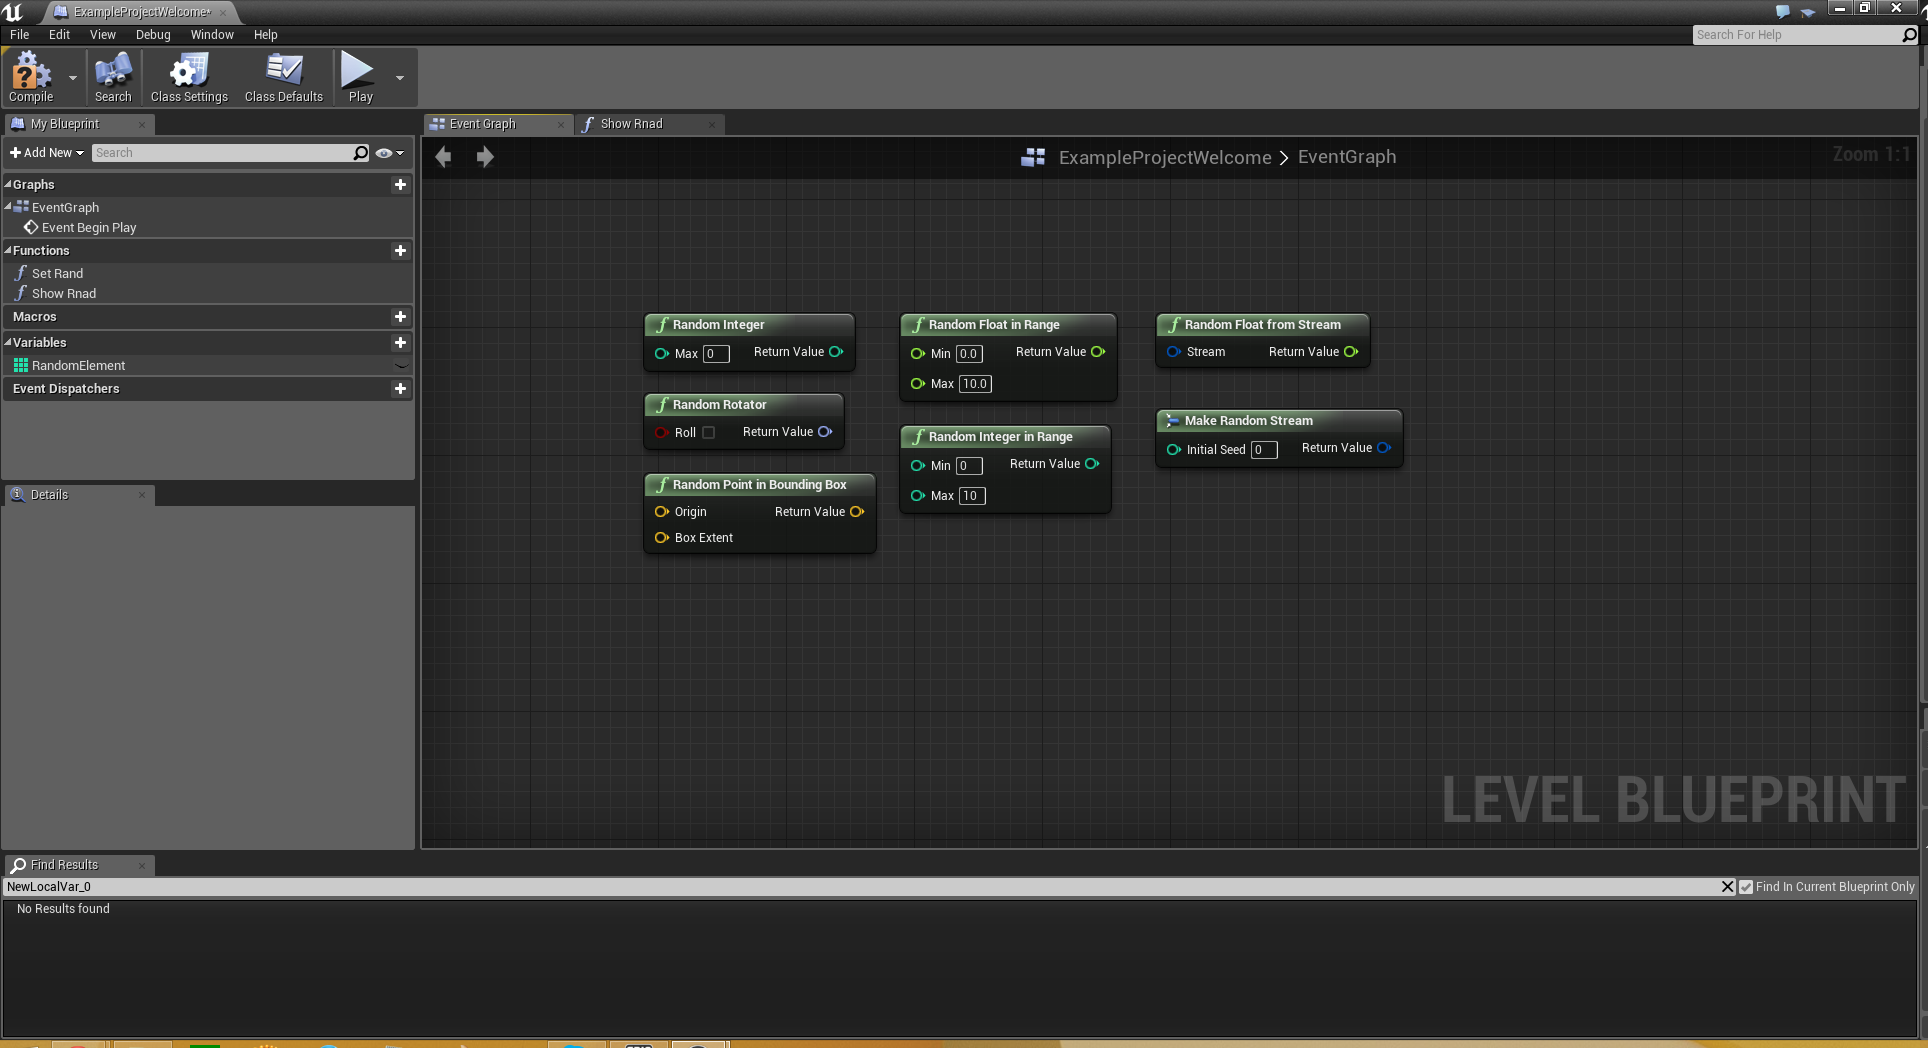
Task: Open the Debug menu
Action: (153, 34)
